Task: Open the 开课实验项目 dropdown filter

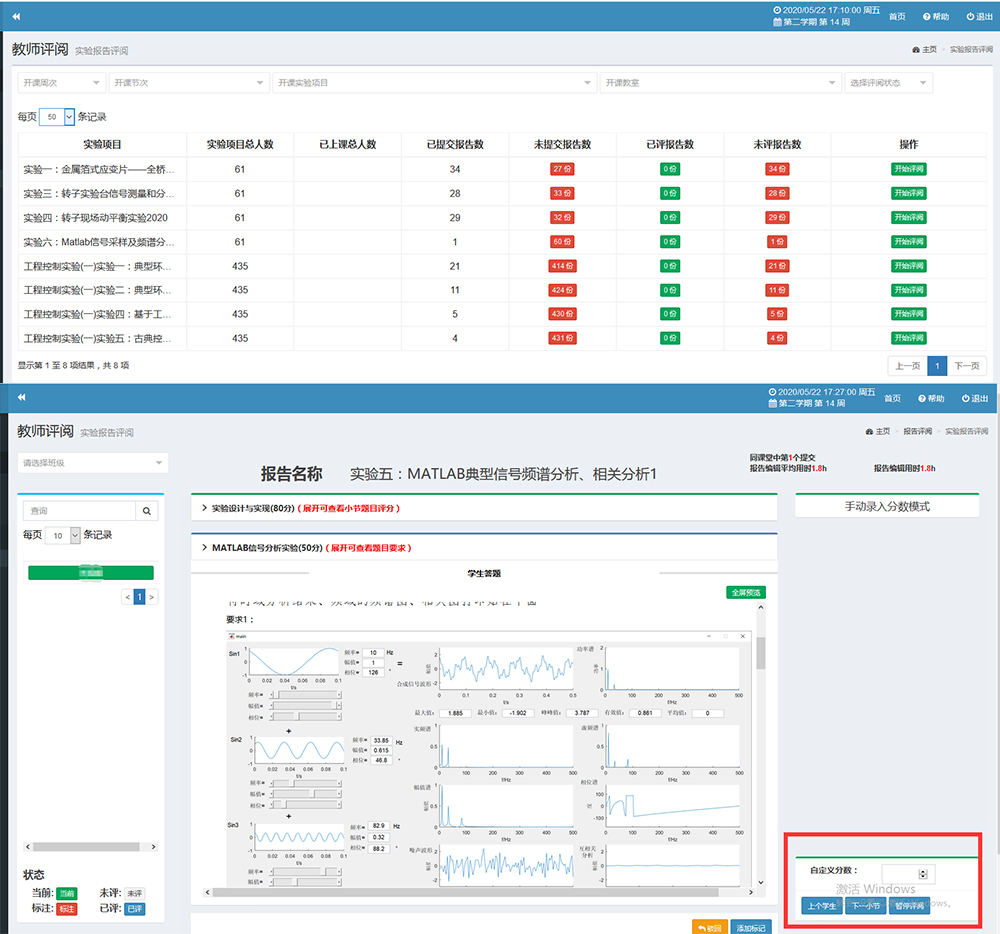Action: [434, 83]
